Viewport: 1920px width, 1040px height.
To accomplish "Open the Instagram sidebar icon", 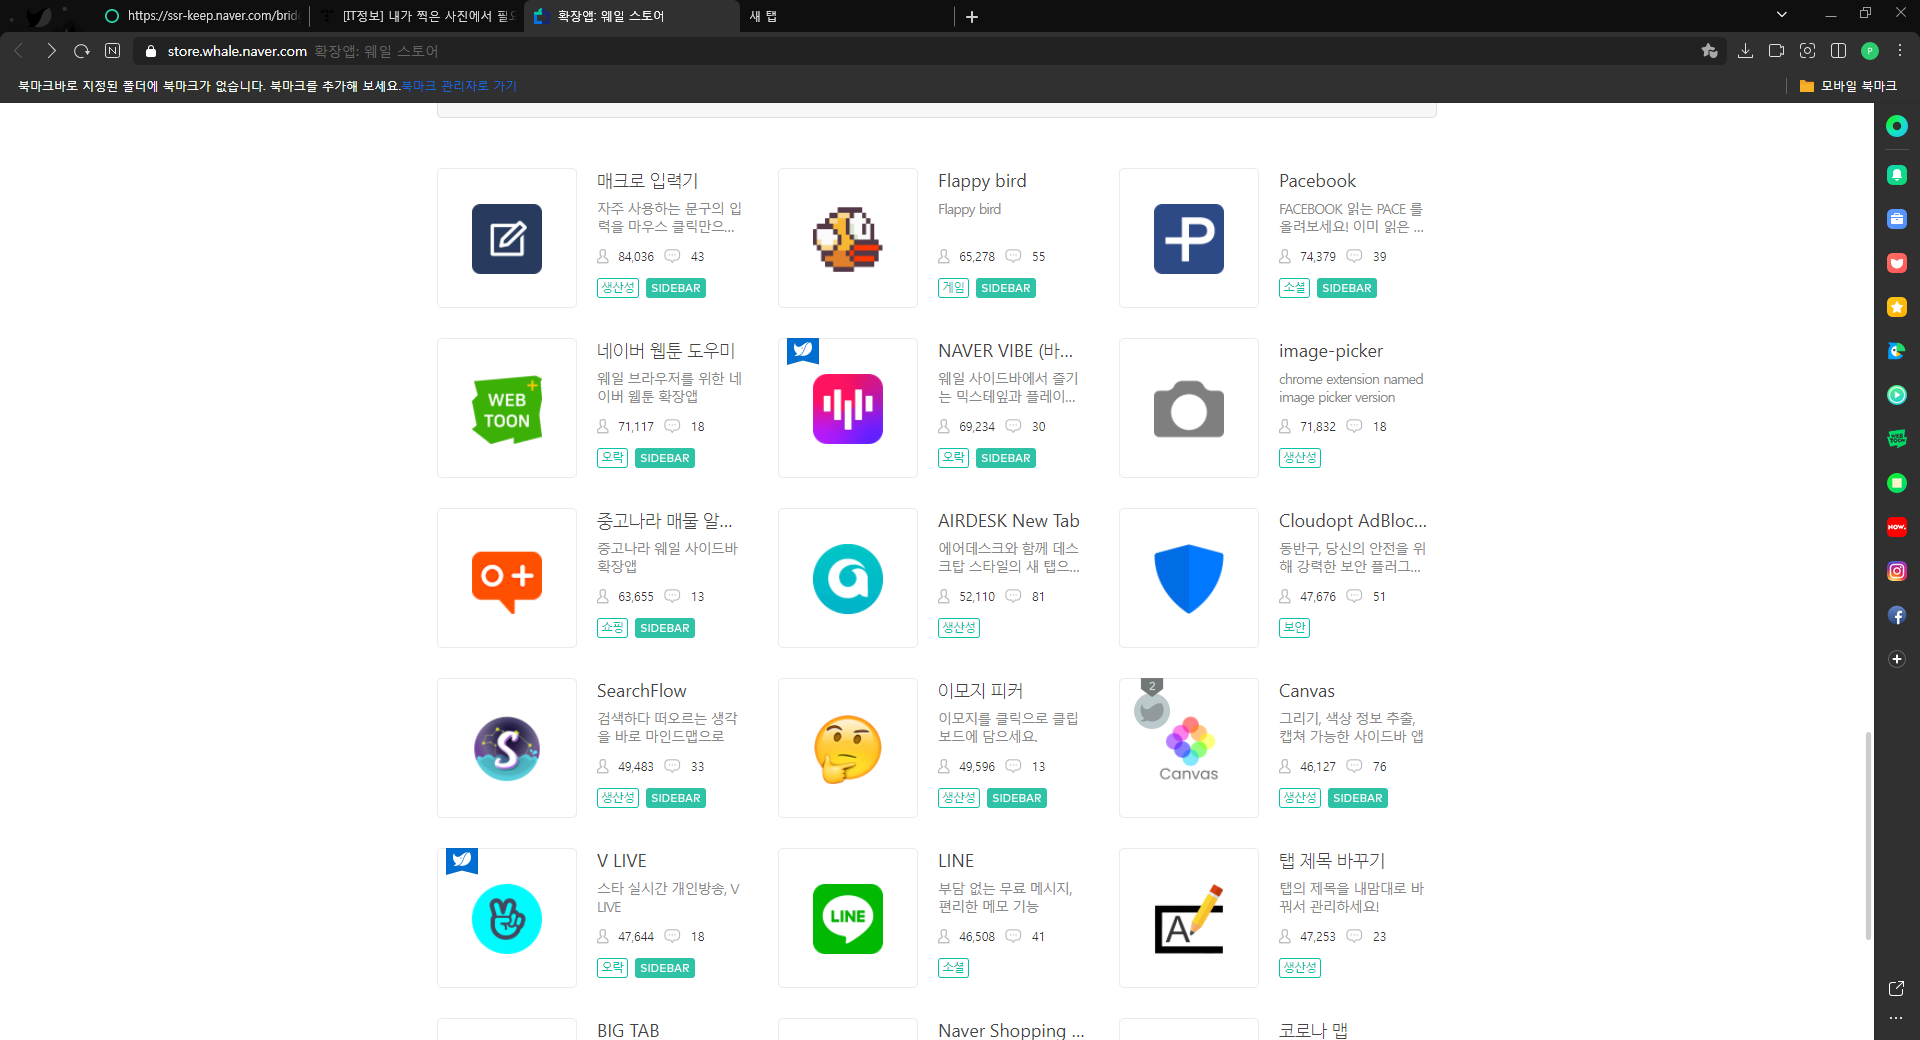I will point(1897,571).
